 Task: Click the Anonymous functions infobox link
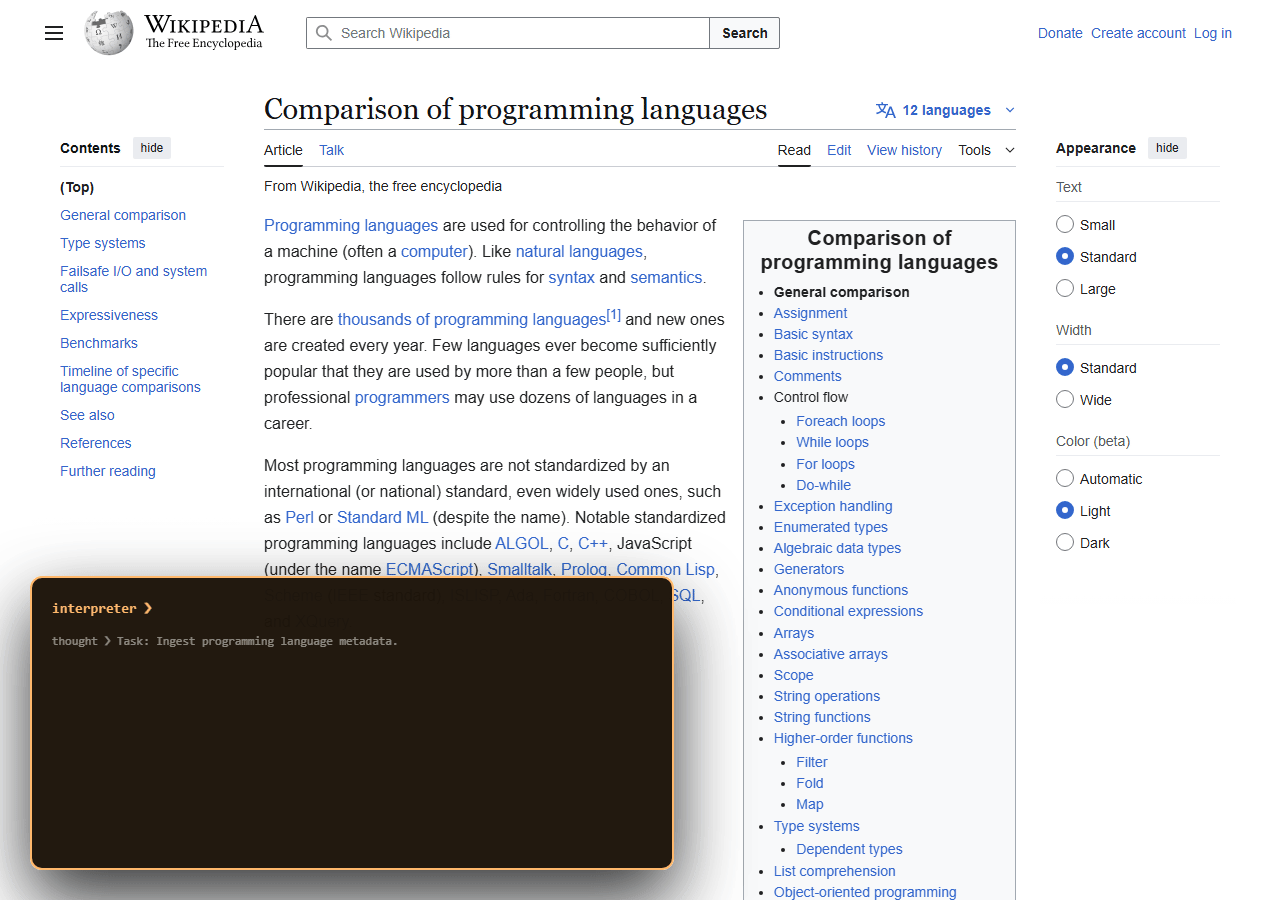point(841,590)
